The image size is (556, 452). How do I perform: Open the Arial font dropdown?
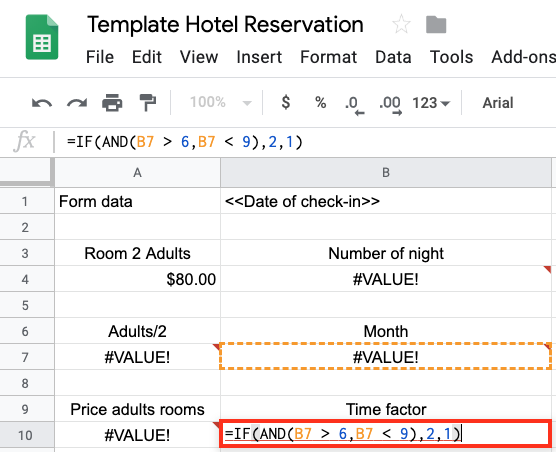pos(498,103)
